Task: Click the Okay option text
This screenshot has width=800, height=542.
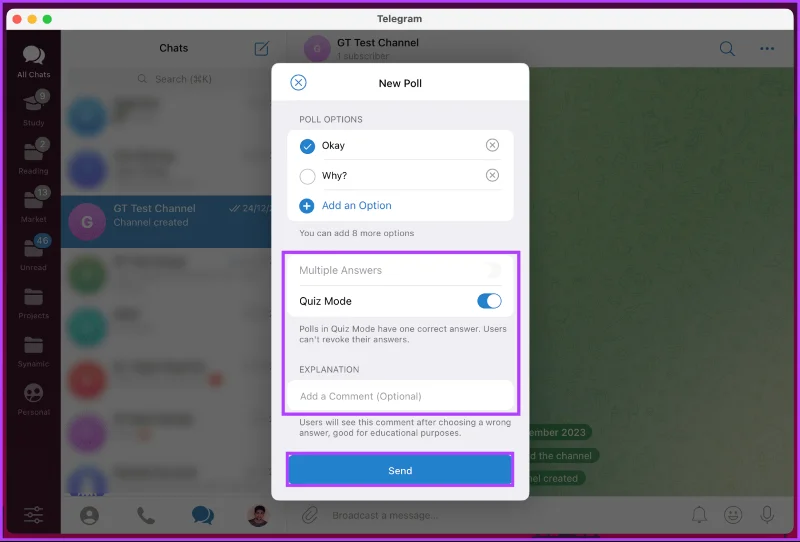Action: point(333,145)
